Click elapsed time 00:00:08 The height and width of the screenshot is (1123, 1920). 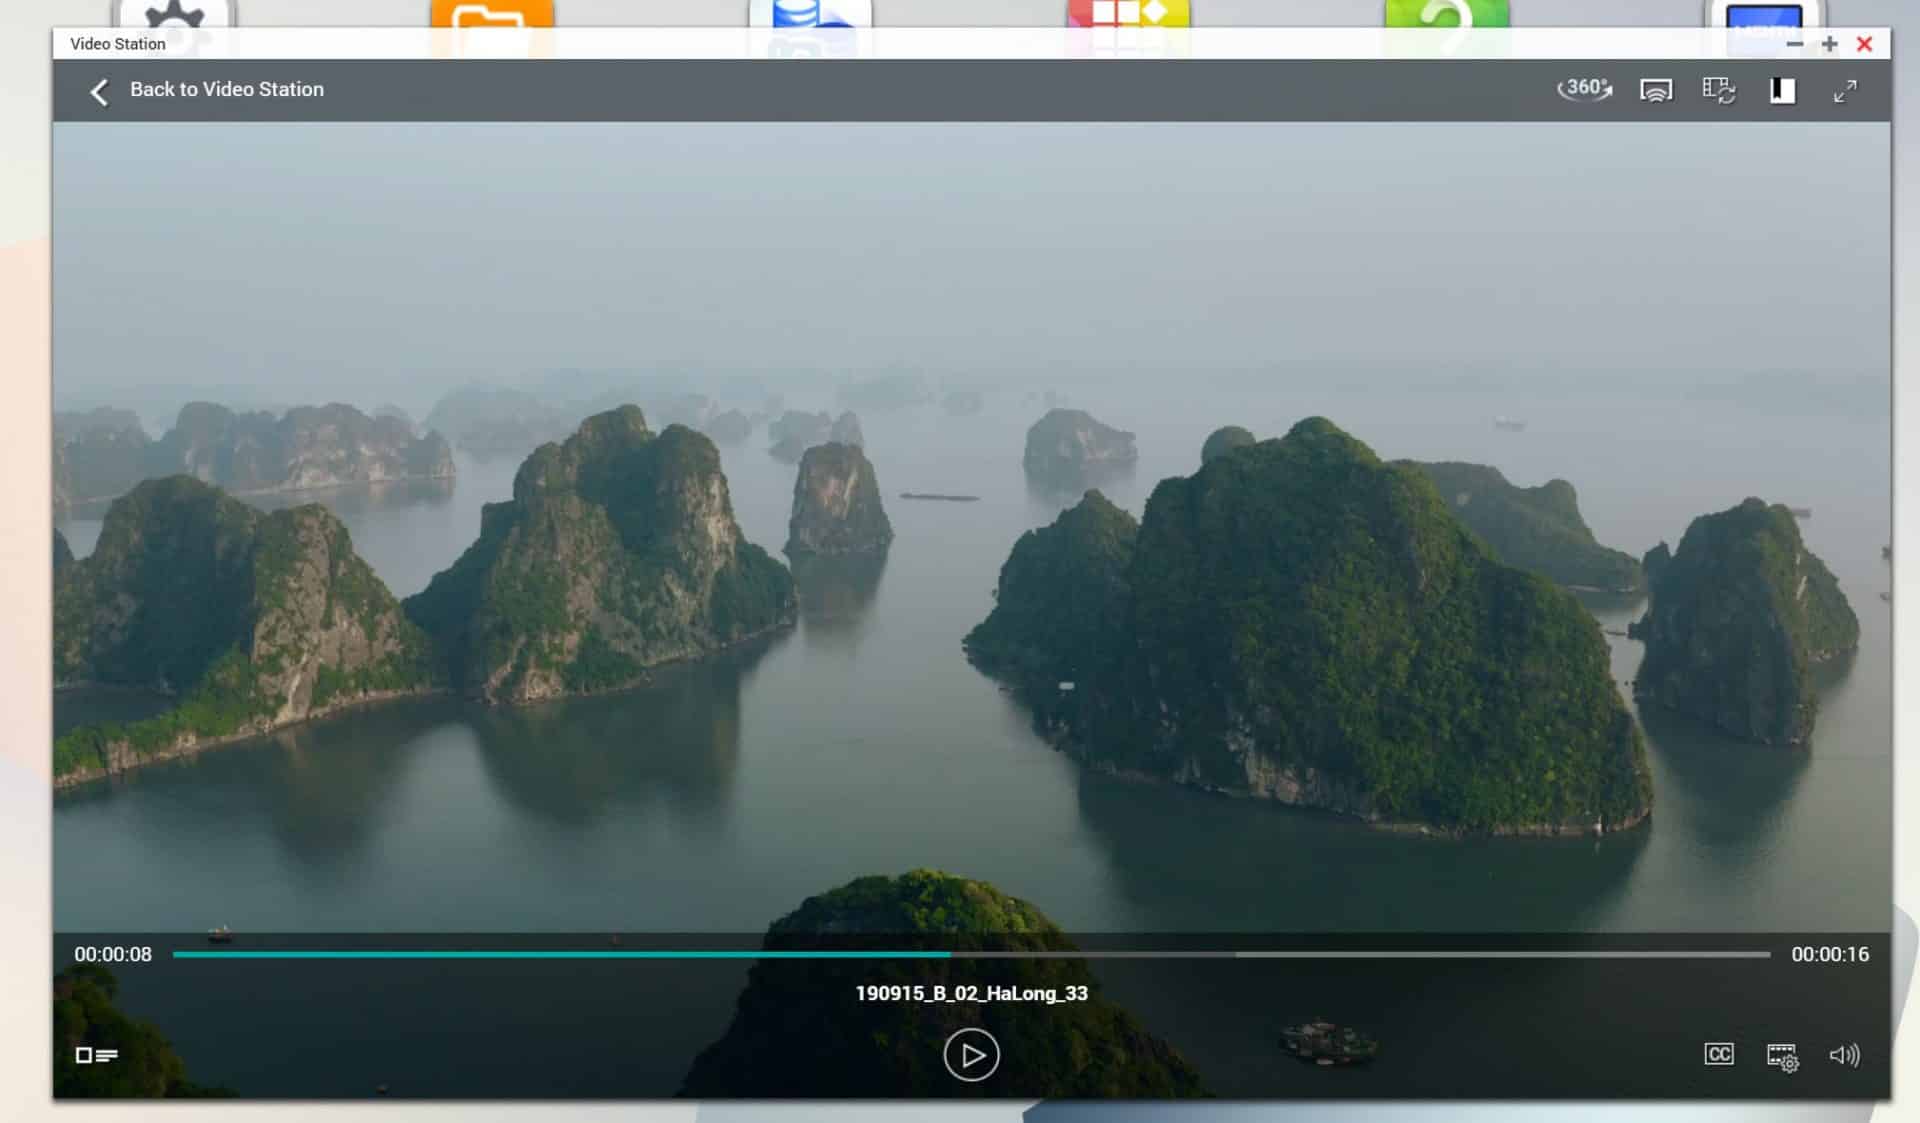point(113,955)
